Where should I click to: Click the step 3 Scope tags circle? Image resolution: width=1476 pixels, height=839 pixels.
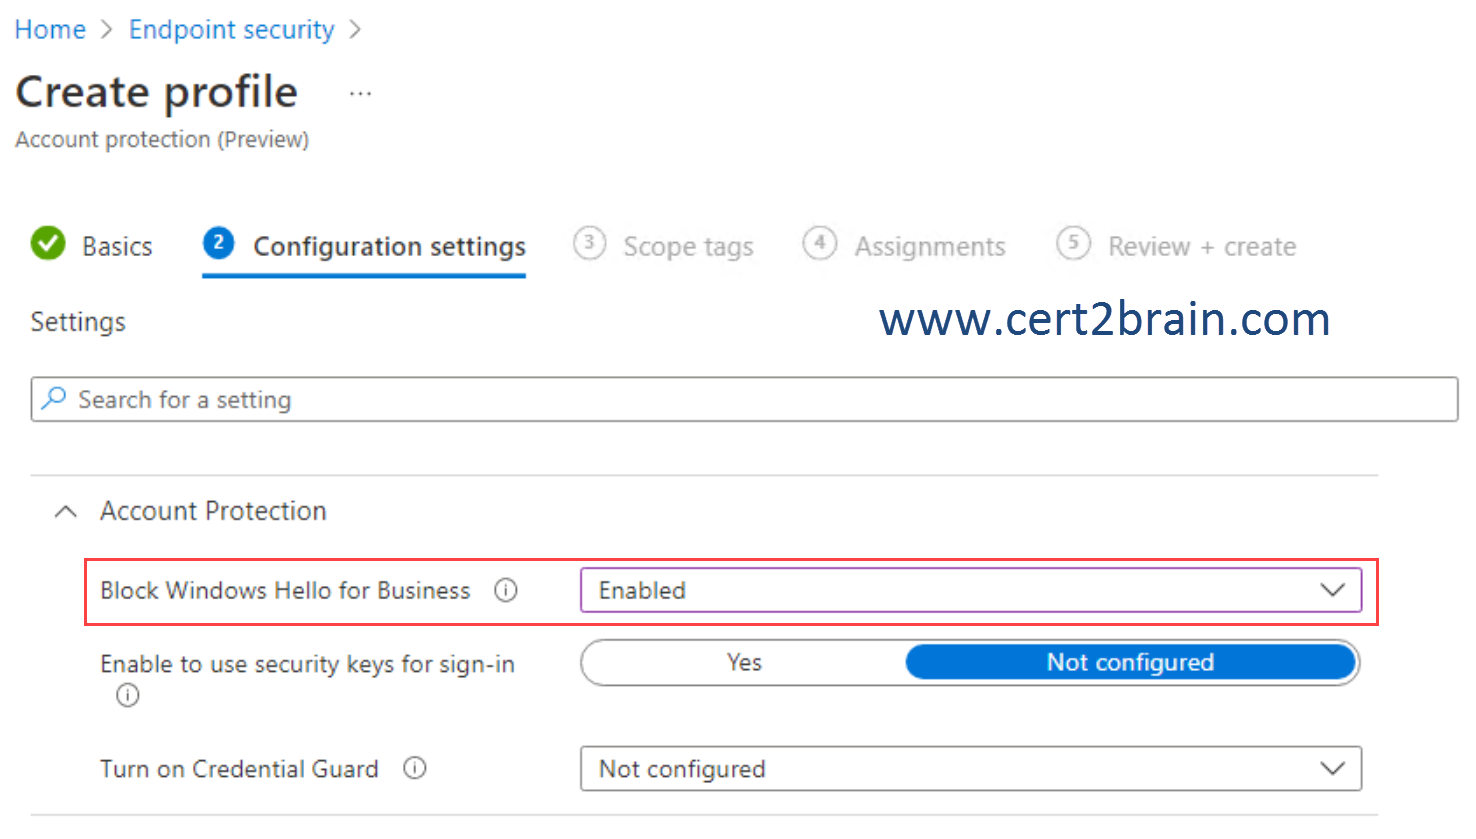tap(590, 243)
